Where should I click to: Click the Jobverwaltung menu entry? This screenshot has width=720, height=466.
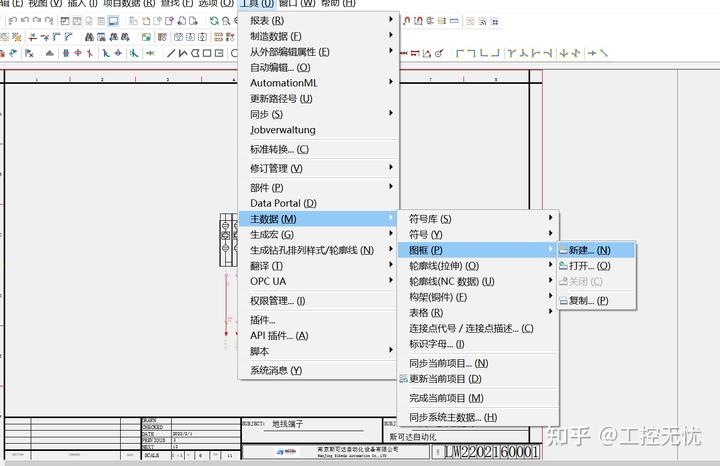(318, 130)
